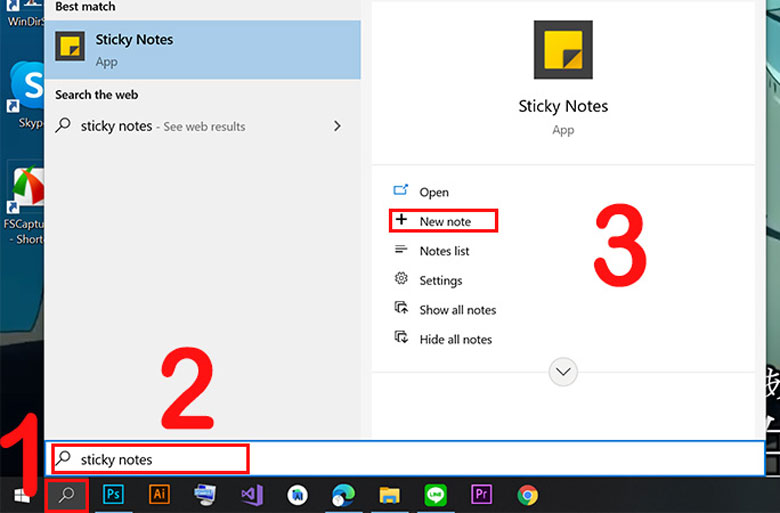Screen dimensions: 780x513
Task: Open Visual Studio taskbar icon
Action: point(252,495)
